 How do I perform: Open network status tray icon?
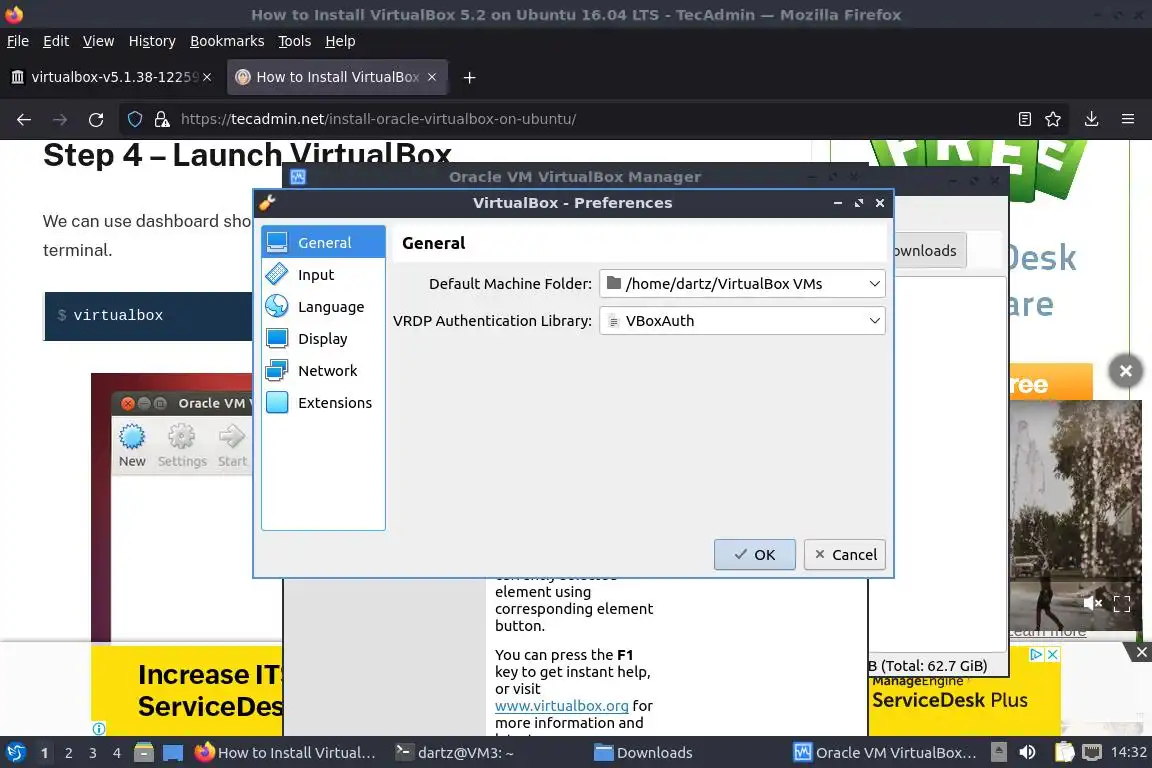1092,752
